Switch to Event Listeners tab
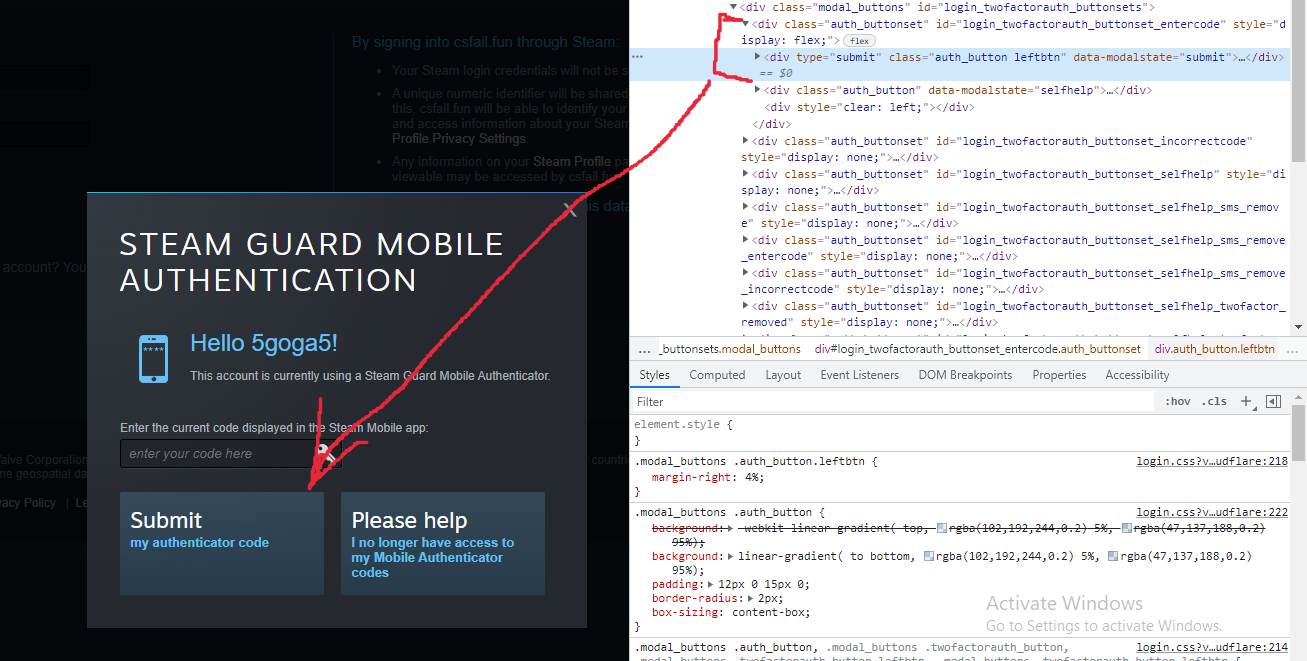This screenshot has width=1307, height=661. 861,375
